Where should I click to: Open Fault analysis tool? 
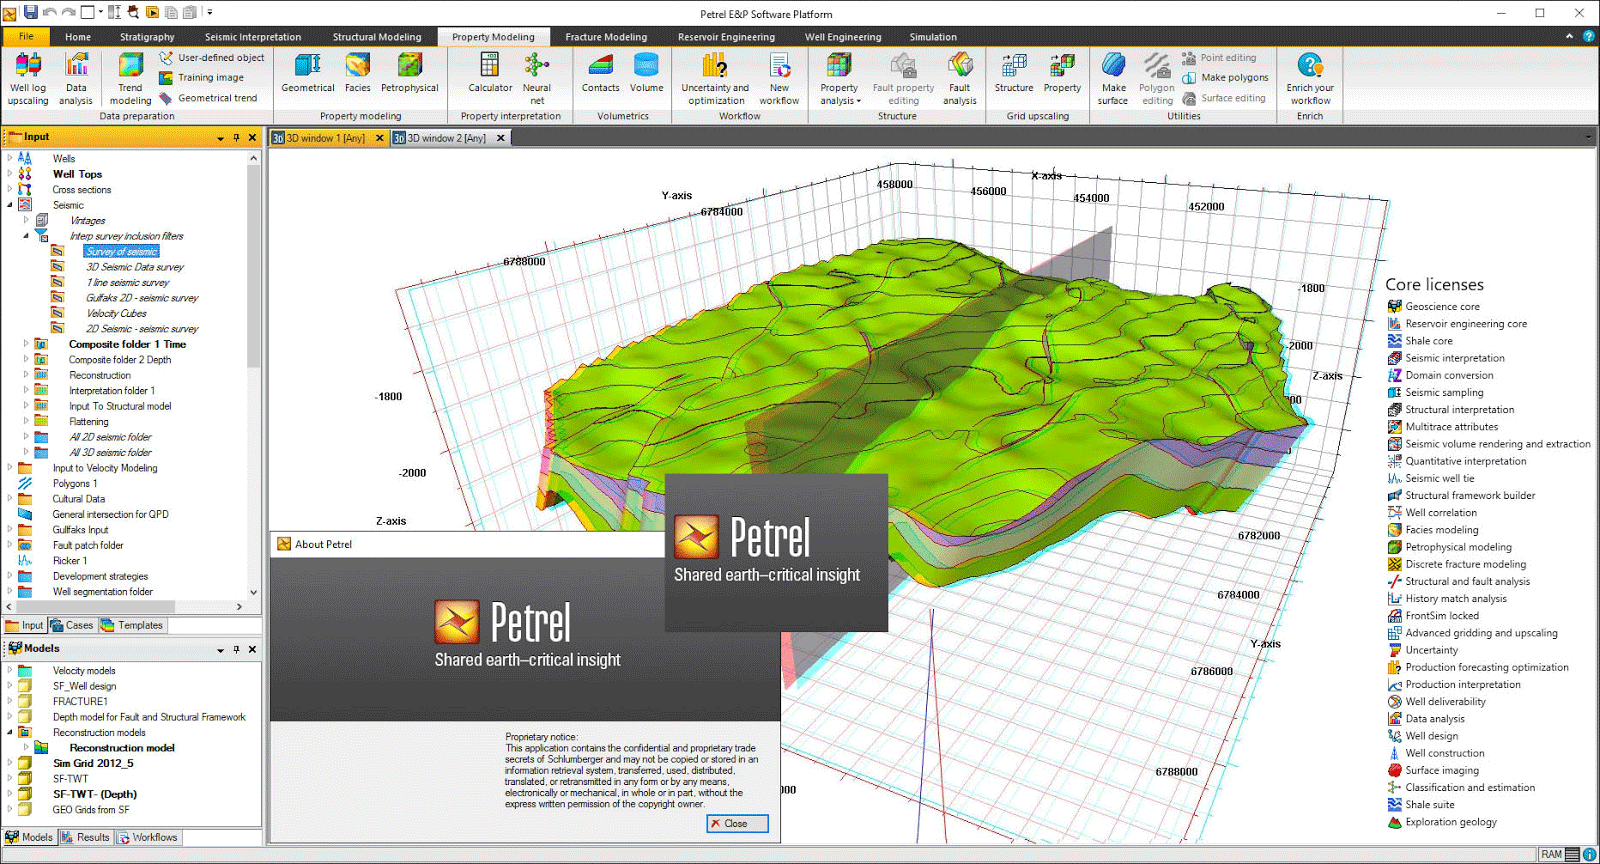960,79
